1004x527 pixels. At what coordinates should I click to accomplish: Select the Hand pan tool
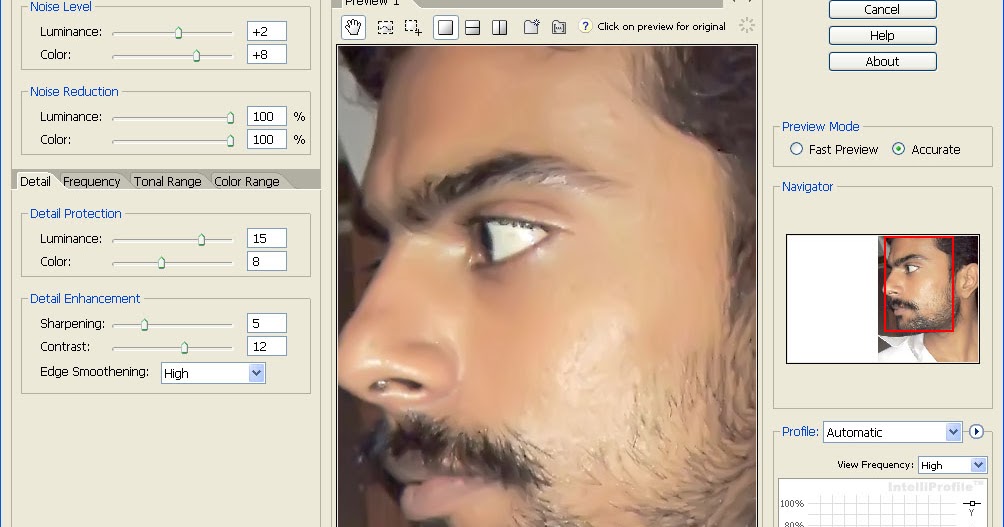[x=353, y=27]
